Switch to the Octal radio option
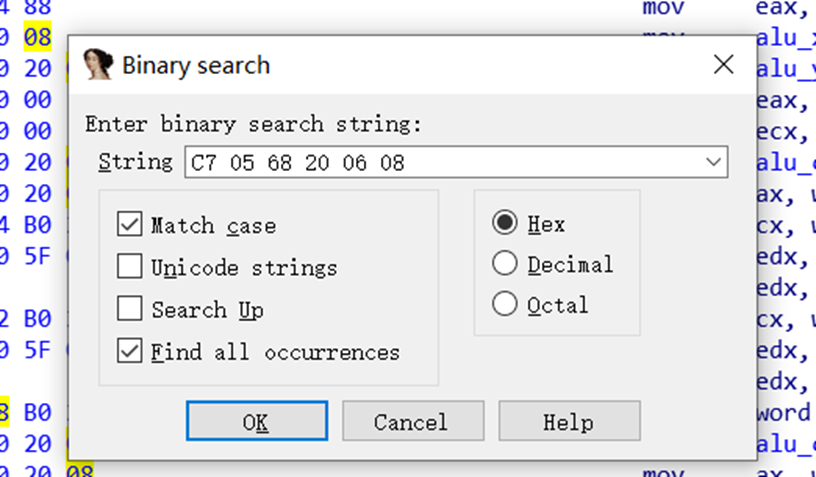Viewport: 816px width, 477px height. pos(506,304)
